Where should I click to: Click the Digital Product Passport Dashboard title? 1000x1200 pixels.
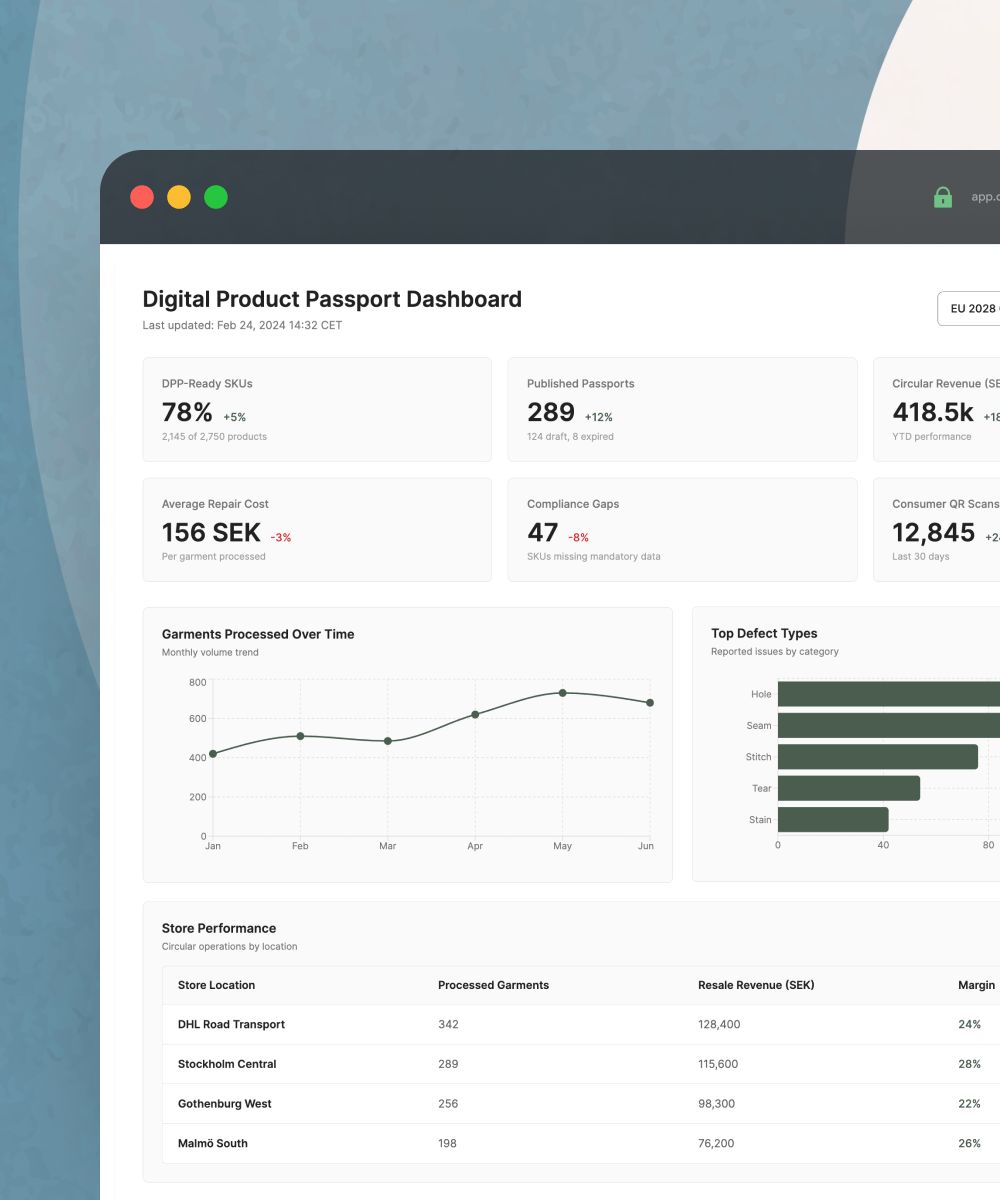click(x=332, y=299)
